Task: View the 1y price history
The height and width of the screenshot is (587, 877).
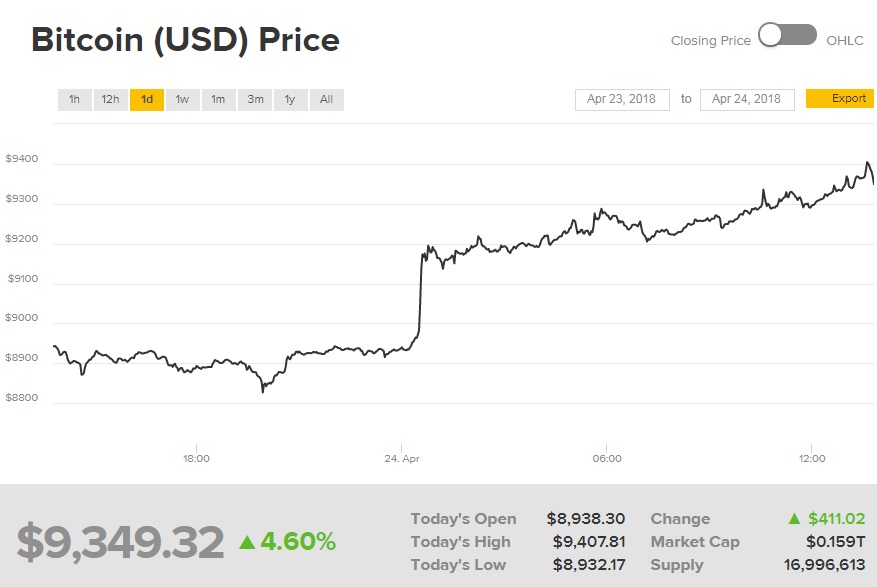Action: pyautogui.click(x=290, y=99)
